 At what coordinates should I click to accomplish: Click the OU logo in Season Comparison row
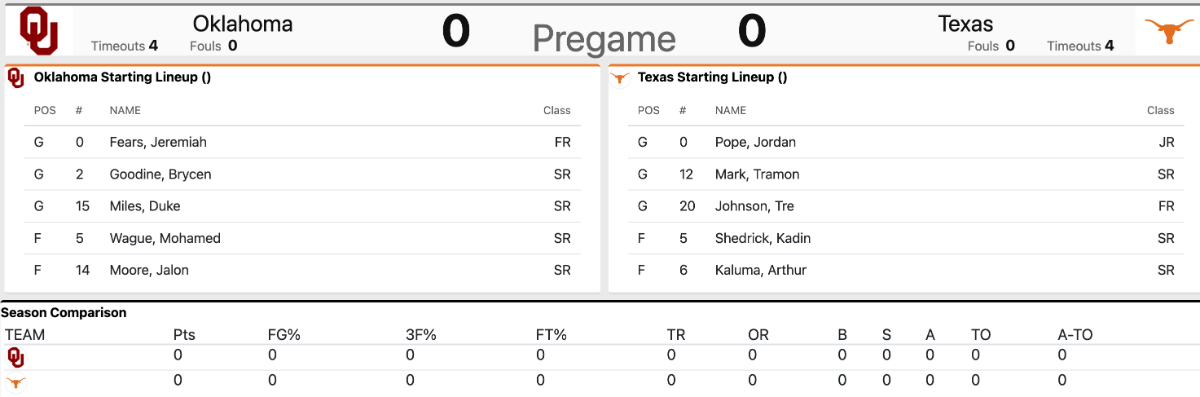coord(15,356)
